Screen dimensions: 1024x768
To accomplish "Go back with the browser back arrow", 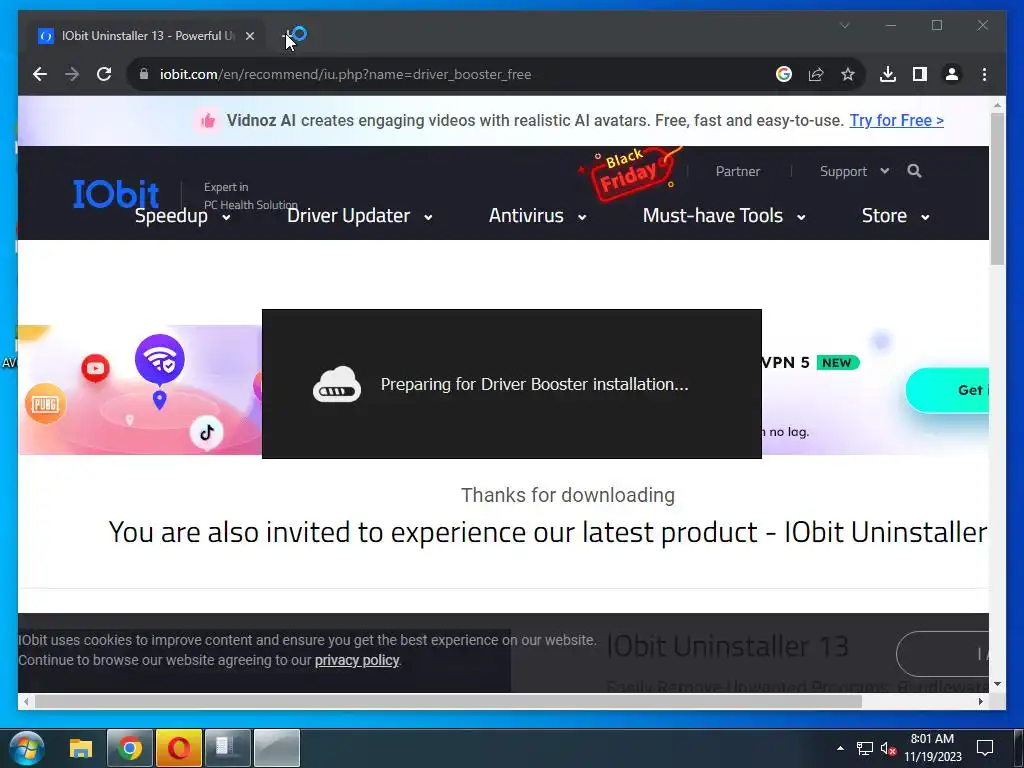I will coord(40,74).
